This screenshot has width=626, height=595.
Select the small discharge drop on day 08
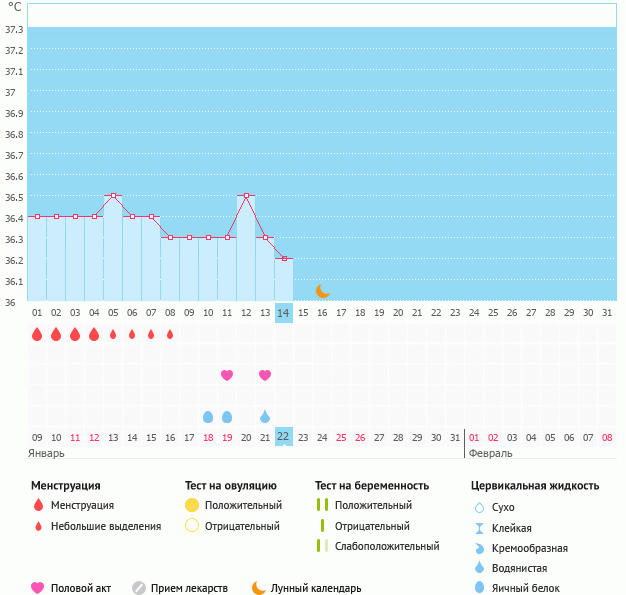tap(170, 334)
